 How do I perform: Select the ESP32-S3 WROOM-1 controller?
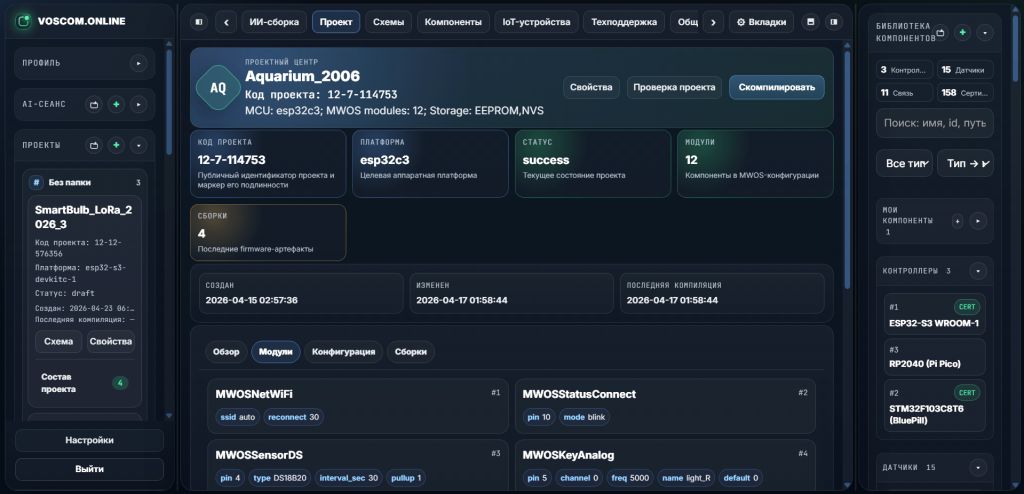click(x=935, y=314)
